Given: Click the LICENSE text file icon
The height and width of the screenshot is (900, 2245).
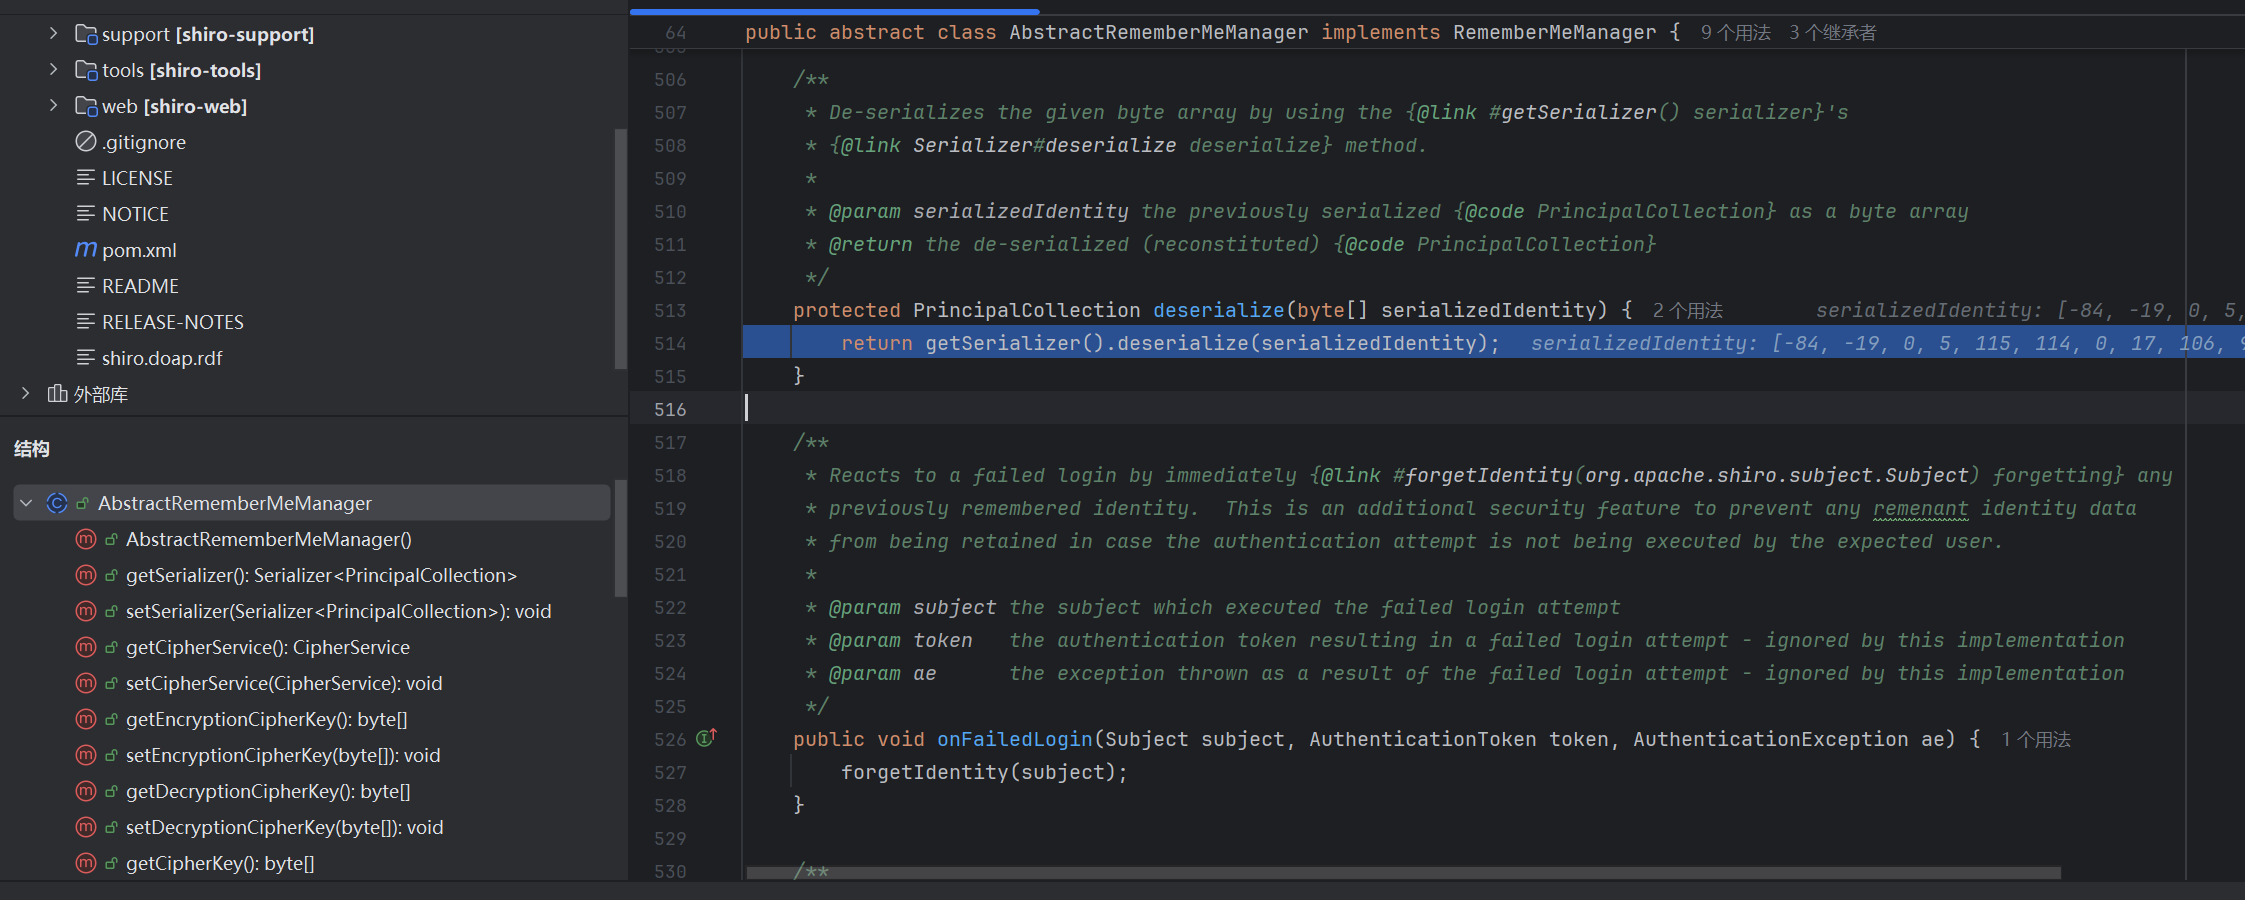Looking at the screenshot, I should tap(86, 178).
